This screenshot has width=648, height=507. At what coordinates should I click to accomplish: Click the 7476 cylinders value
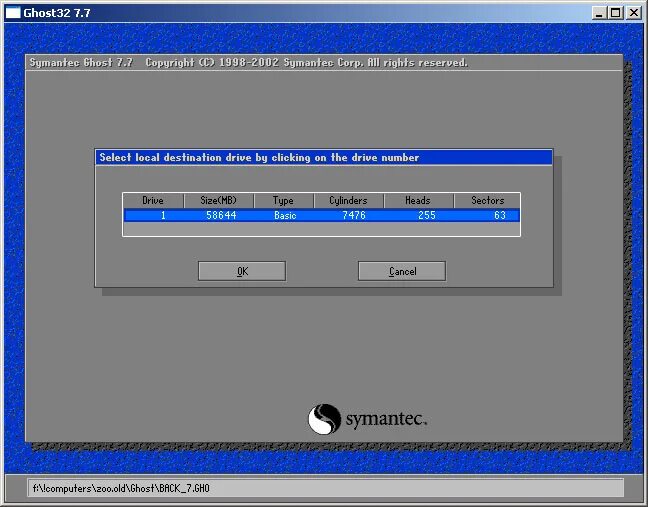point(354,215)
